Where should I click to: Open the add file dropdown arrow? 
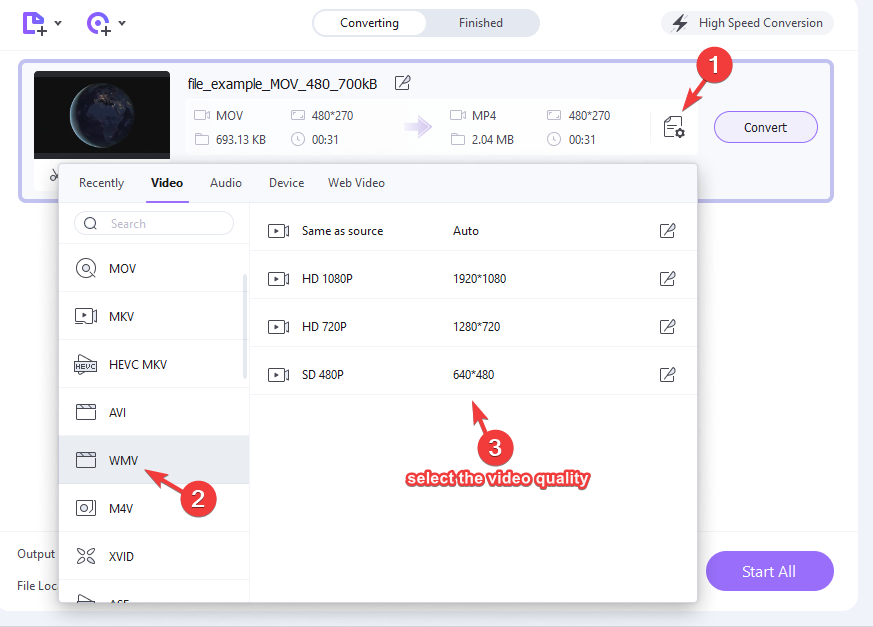tap(57, 22)
